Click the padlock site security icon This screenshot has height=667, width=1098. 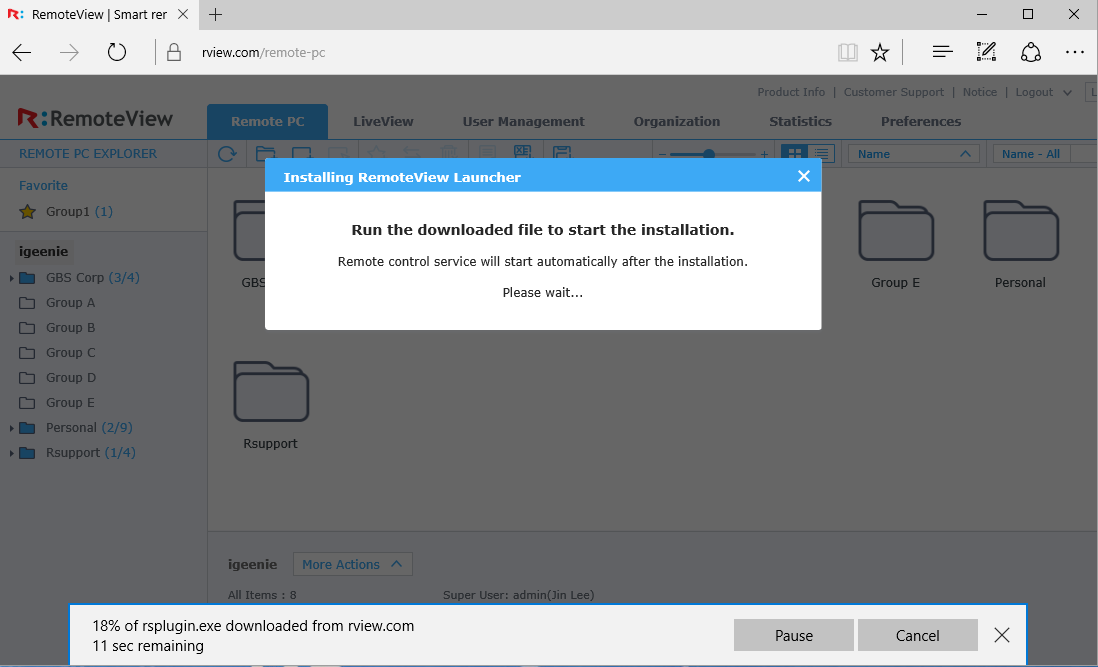[174, 52]
